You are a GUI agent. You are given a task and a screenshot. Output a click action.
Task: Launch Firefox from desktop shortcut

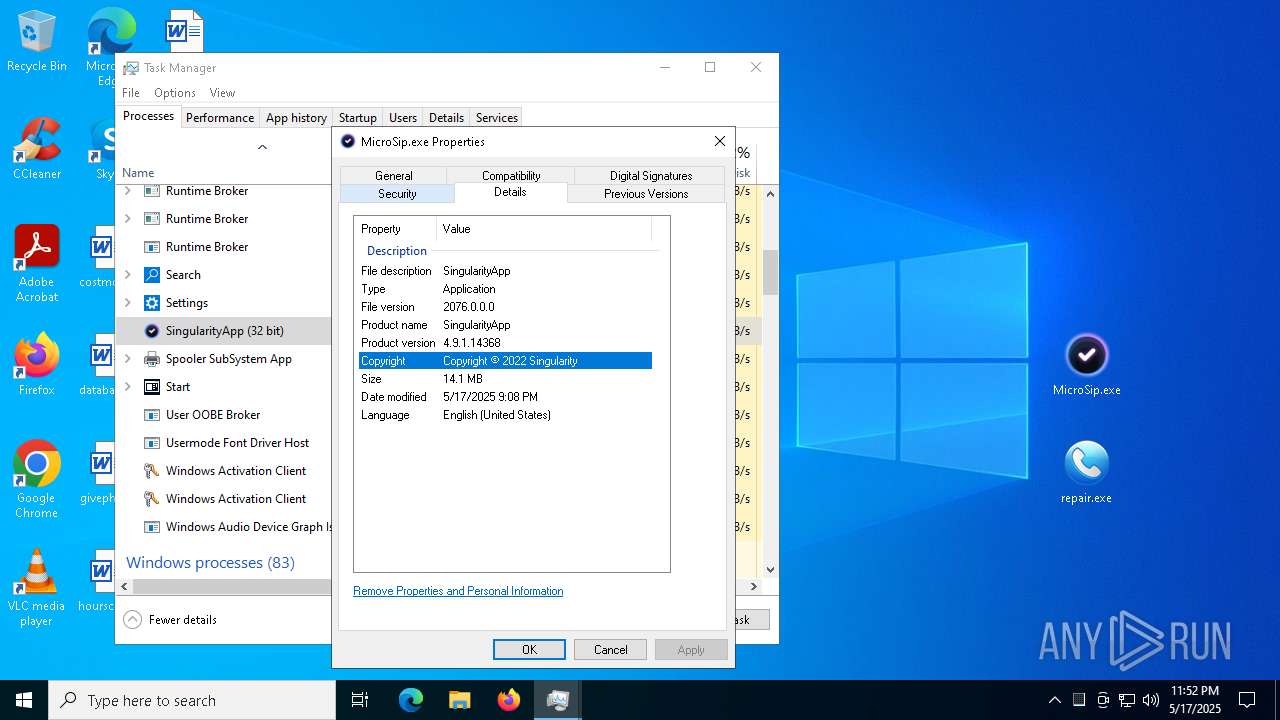click(37, 365)
